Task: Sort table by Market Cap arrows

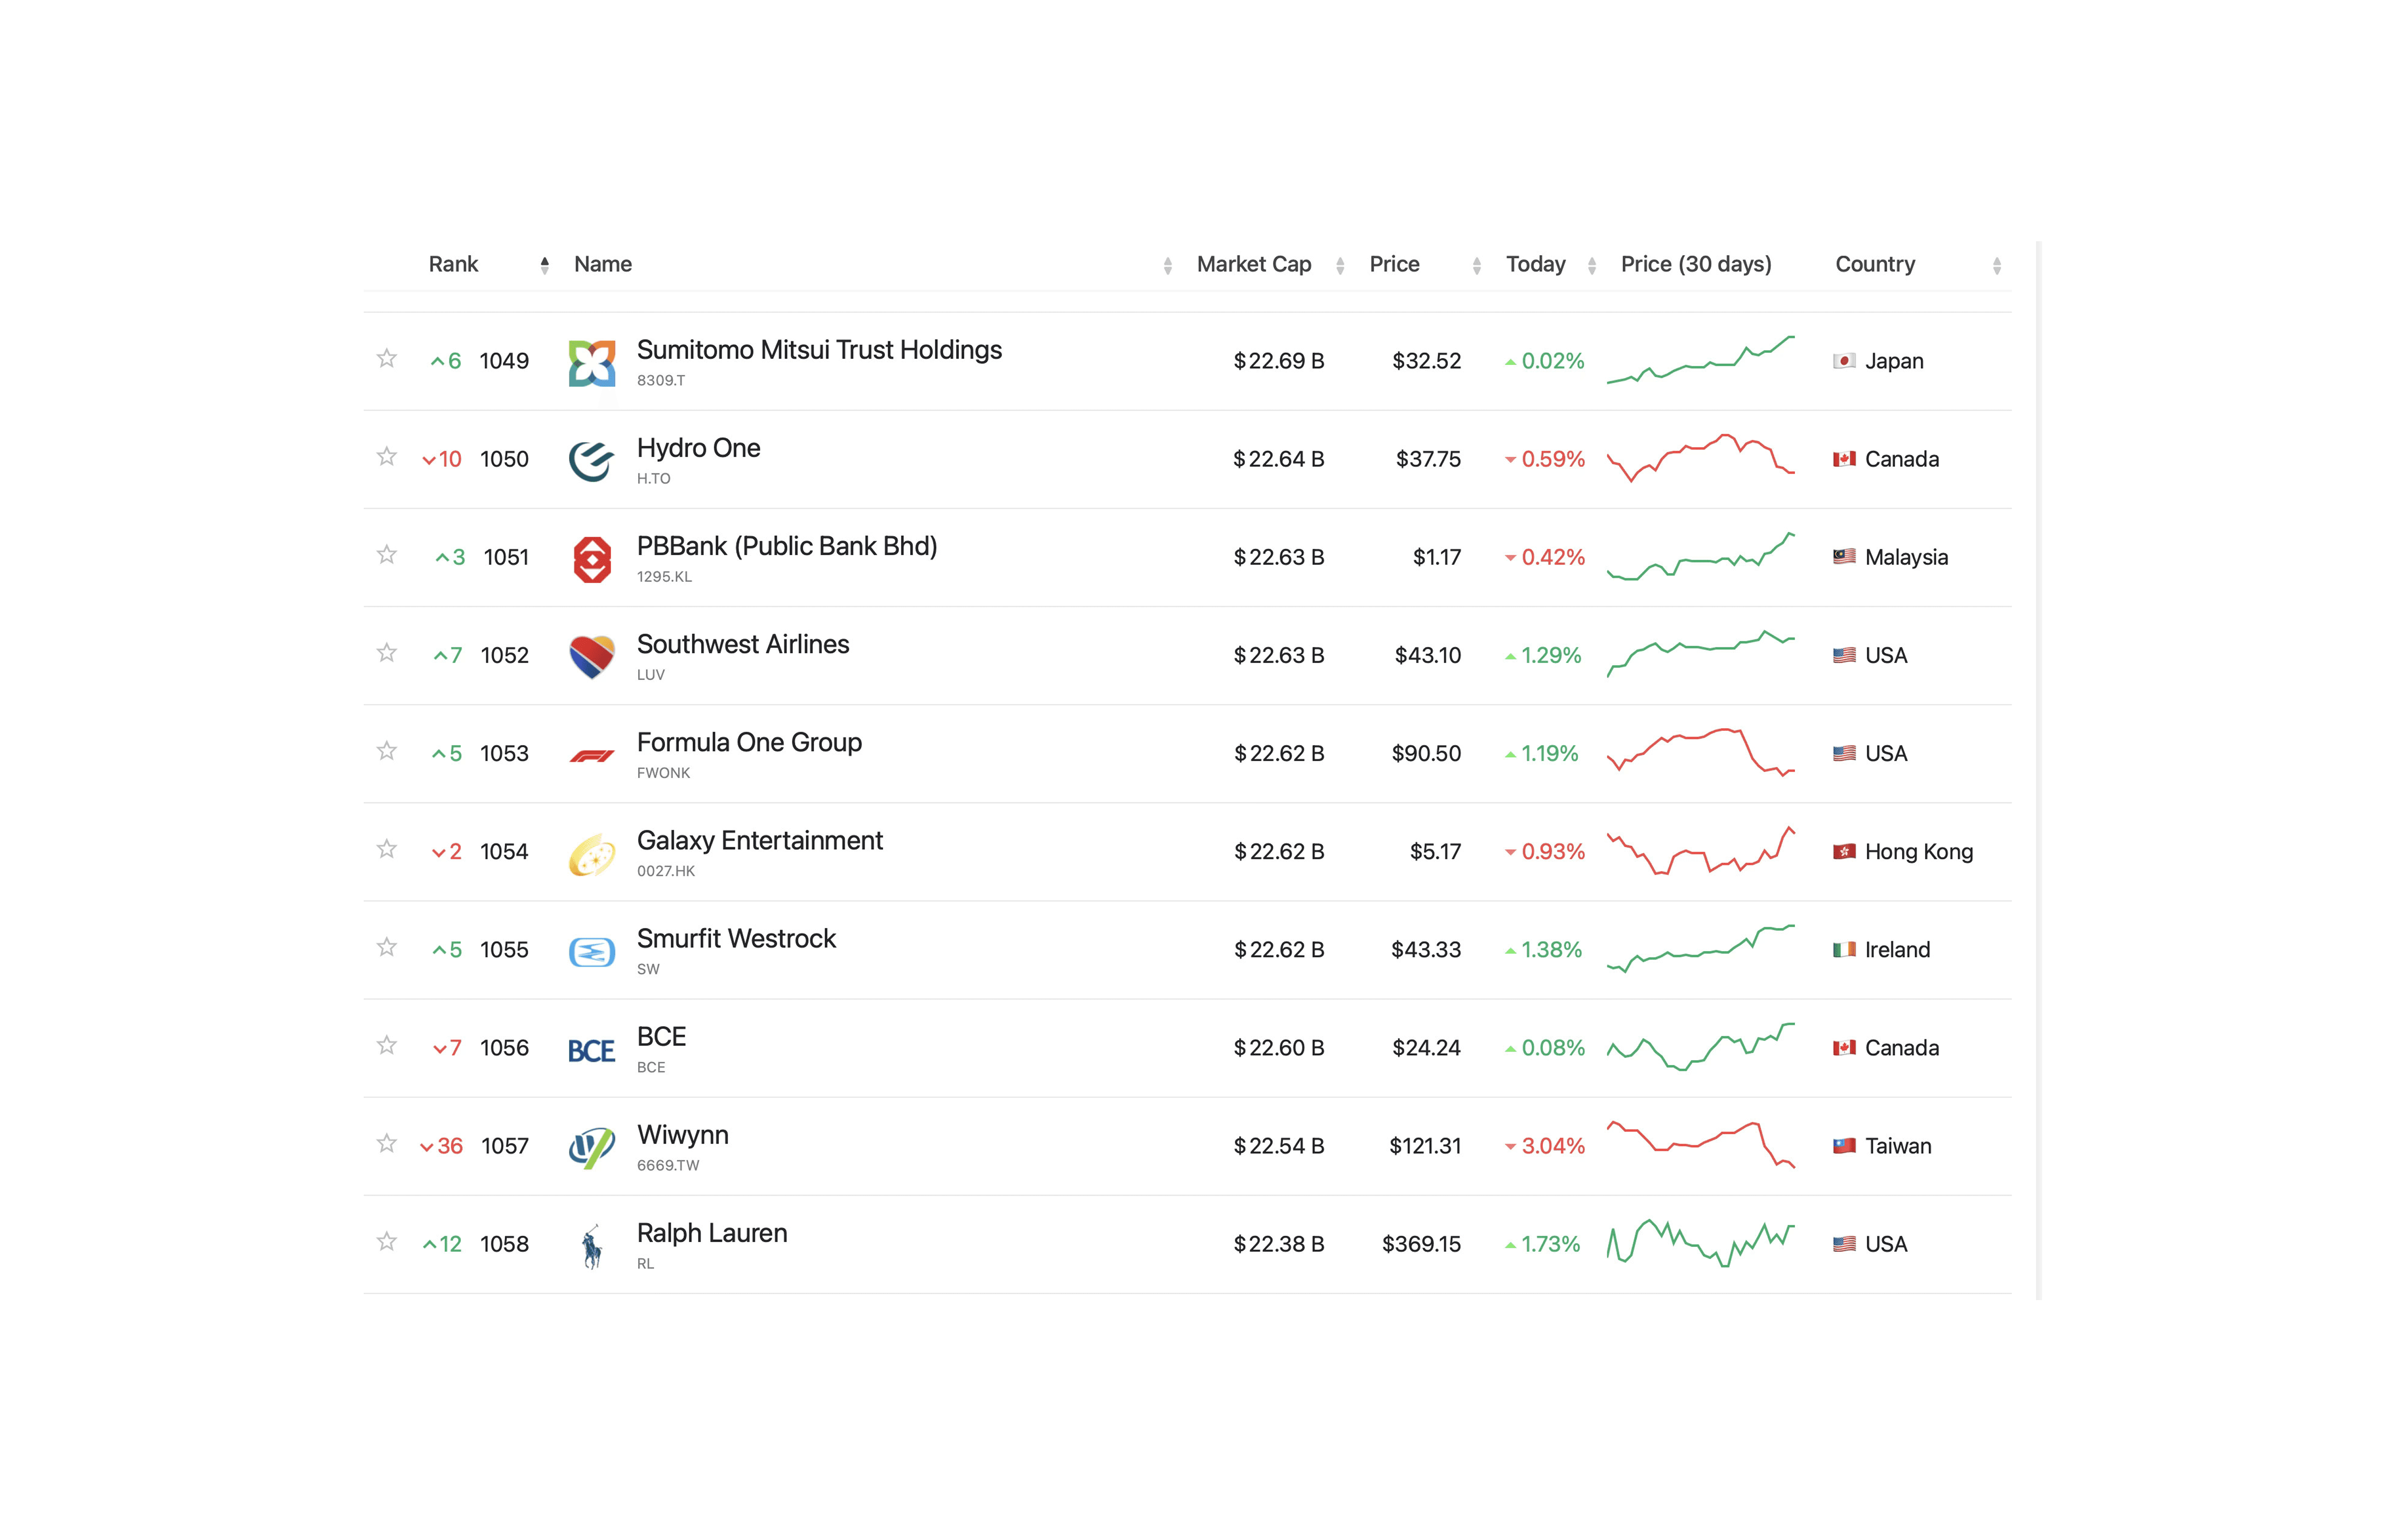Action: [1339, 265]
